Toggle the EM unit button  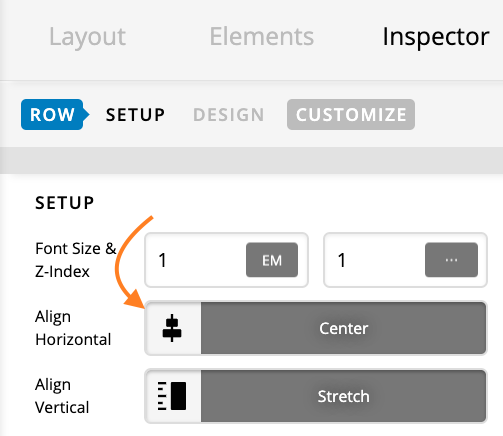click(x=272, y=260)
